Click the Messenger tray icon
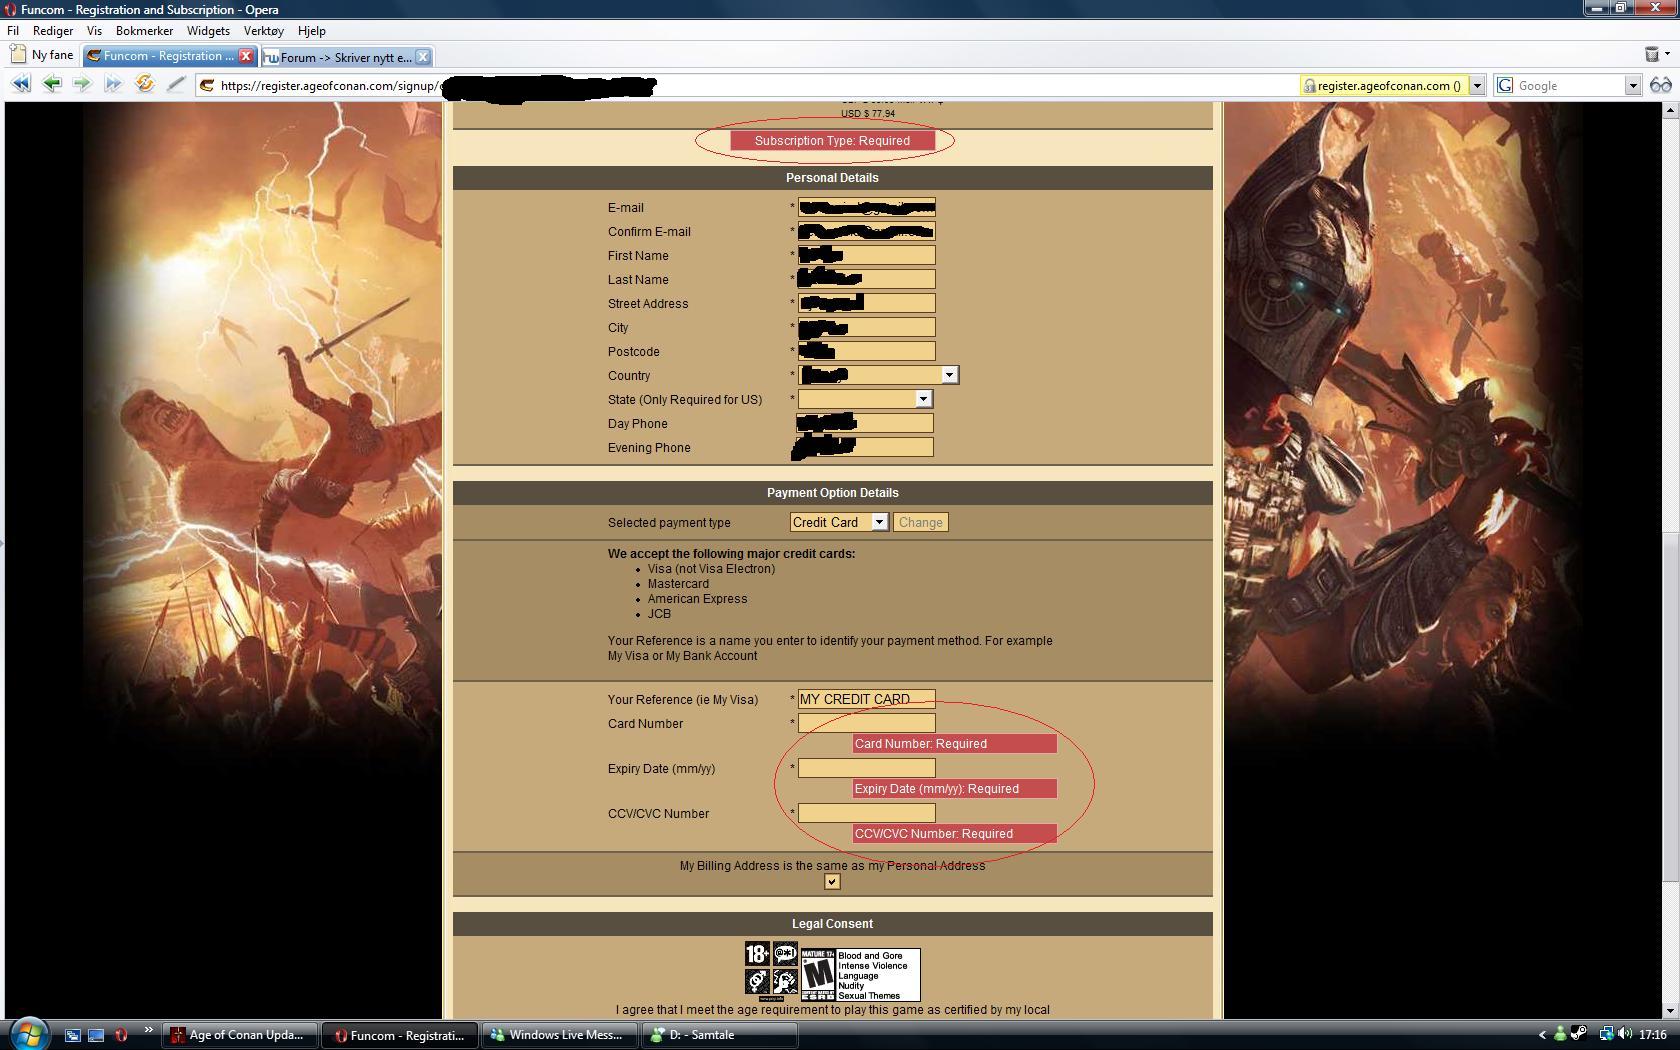The image size is (1680, 1050). tap(1559, 1035)
